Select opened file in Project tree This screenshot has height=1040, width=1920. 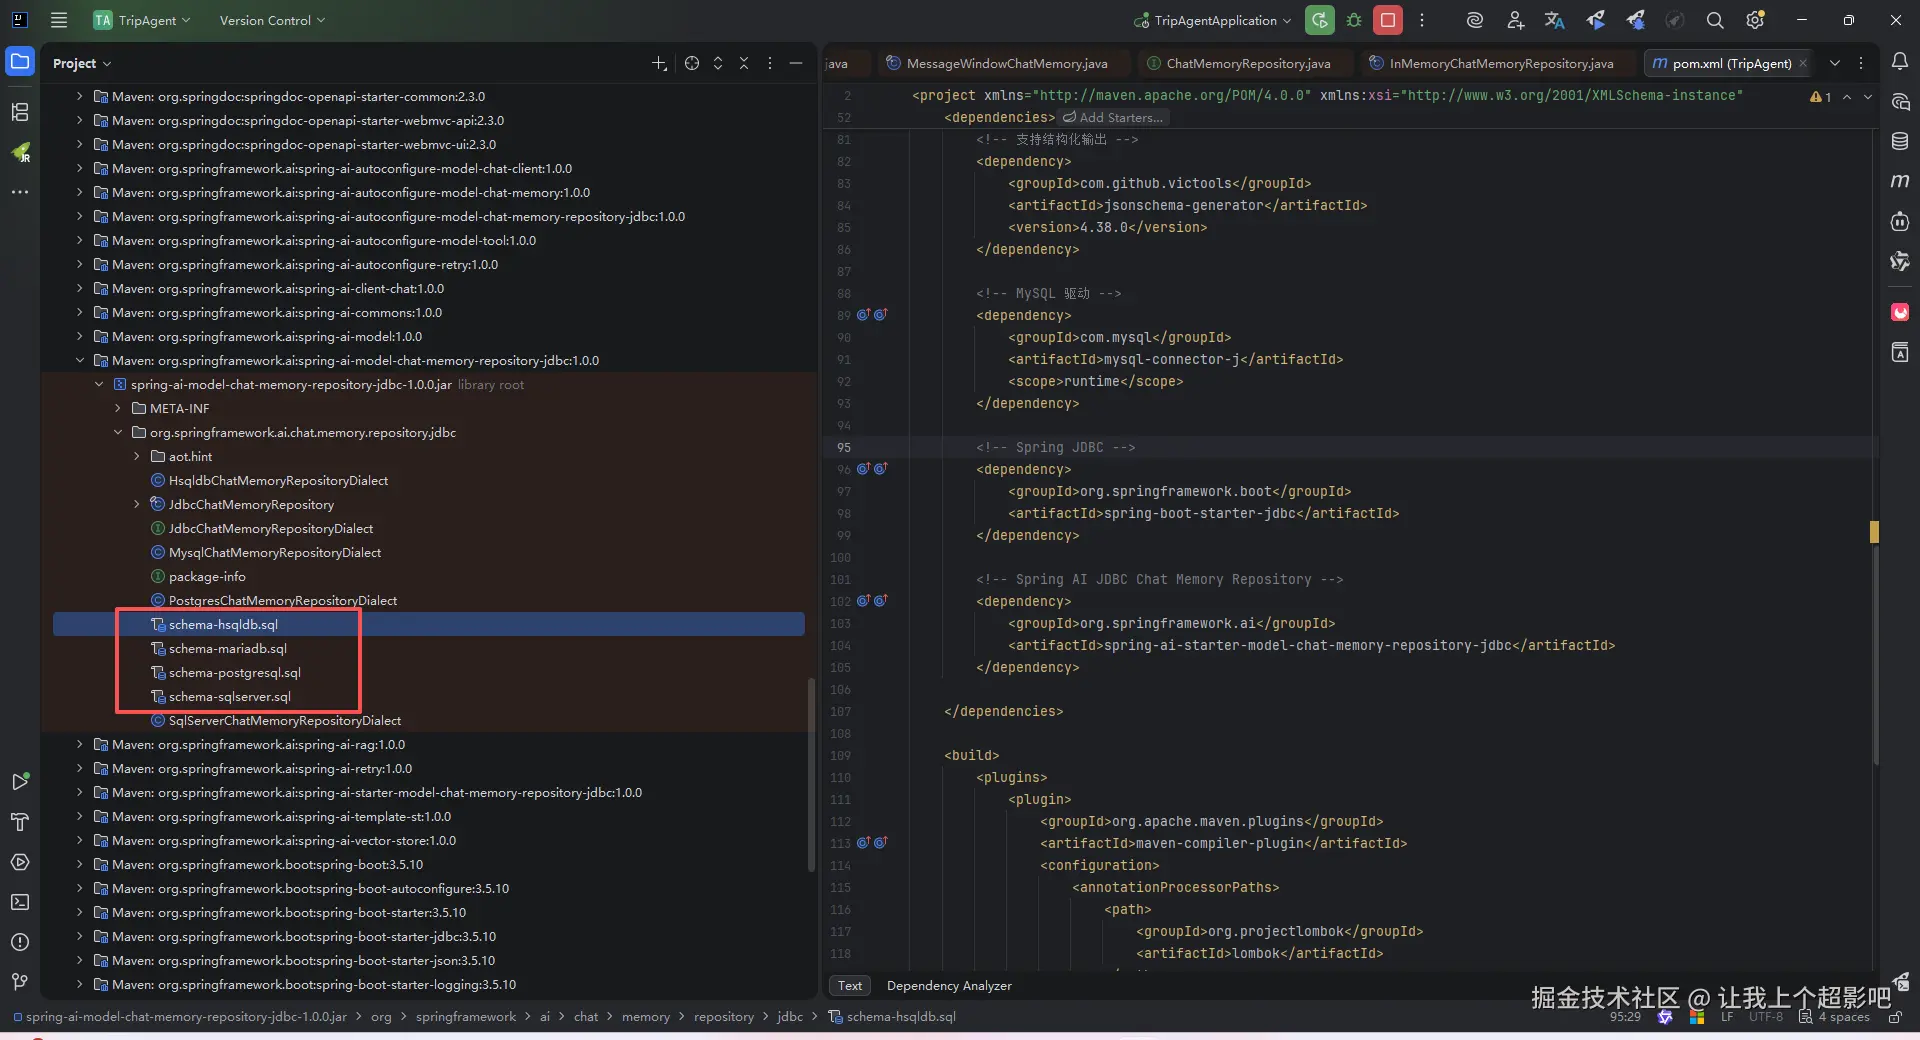(692, 63)
